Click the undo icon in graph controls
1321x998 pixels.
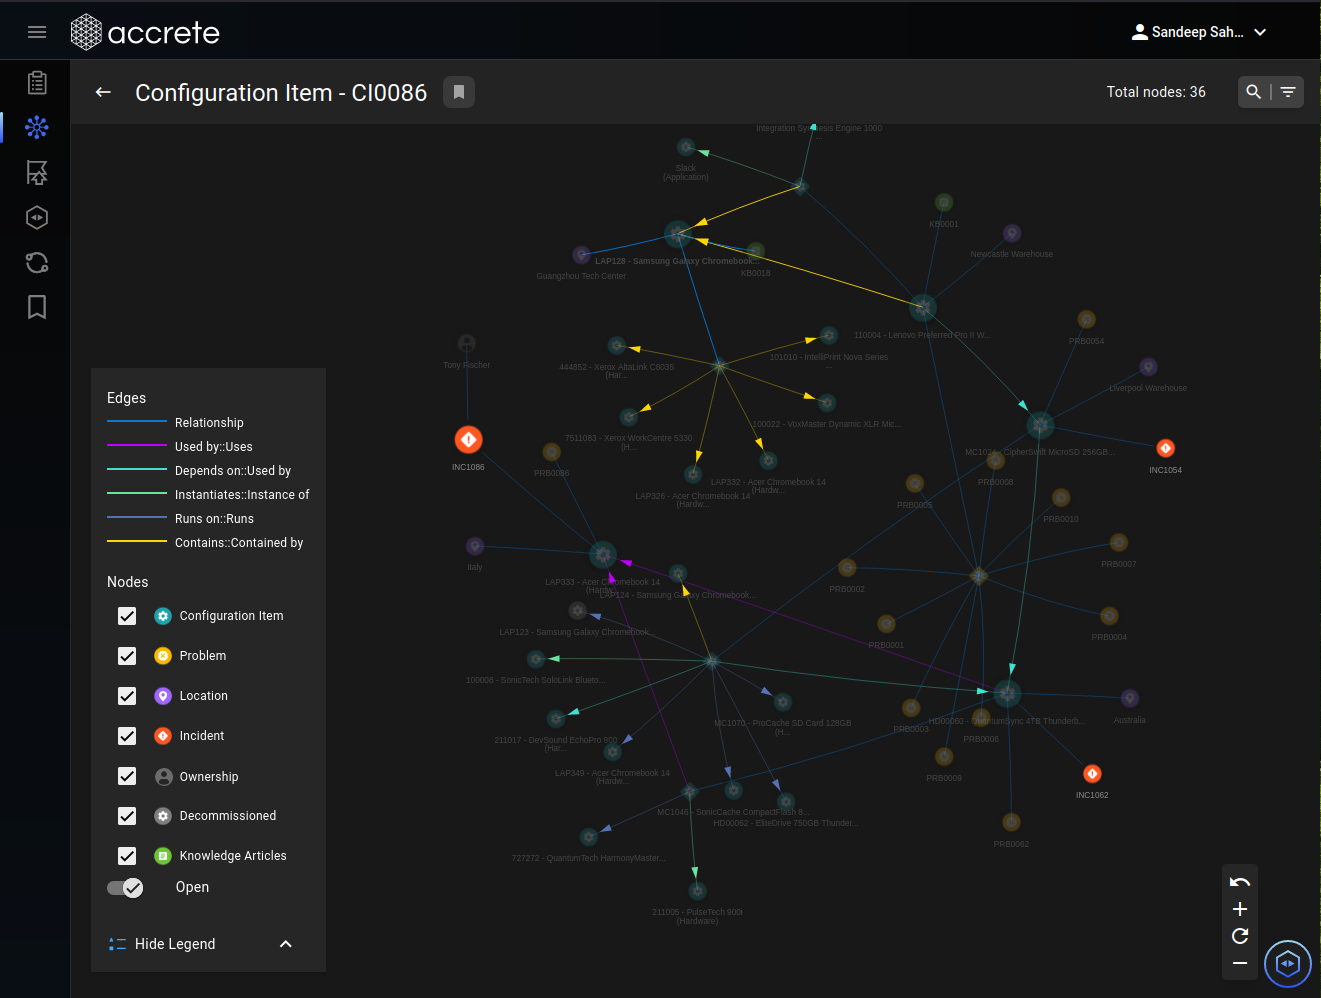pos(1239,881)
